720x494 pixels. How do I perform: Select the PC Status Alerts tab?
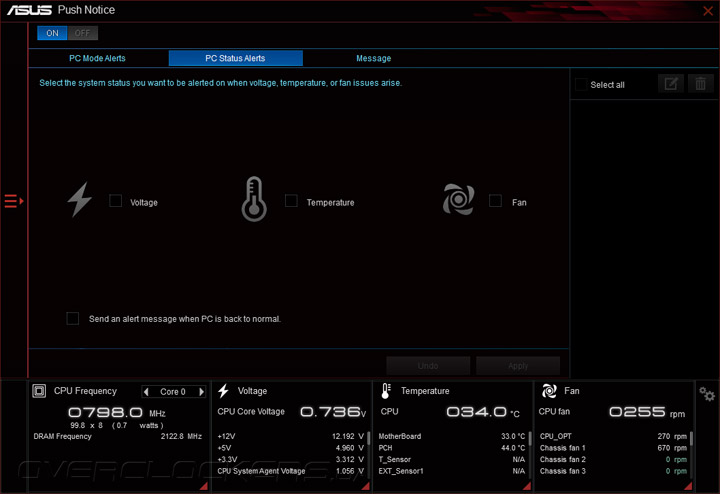236,58
